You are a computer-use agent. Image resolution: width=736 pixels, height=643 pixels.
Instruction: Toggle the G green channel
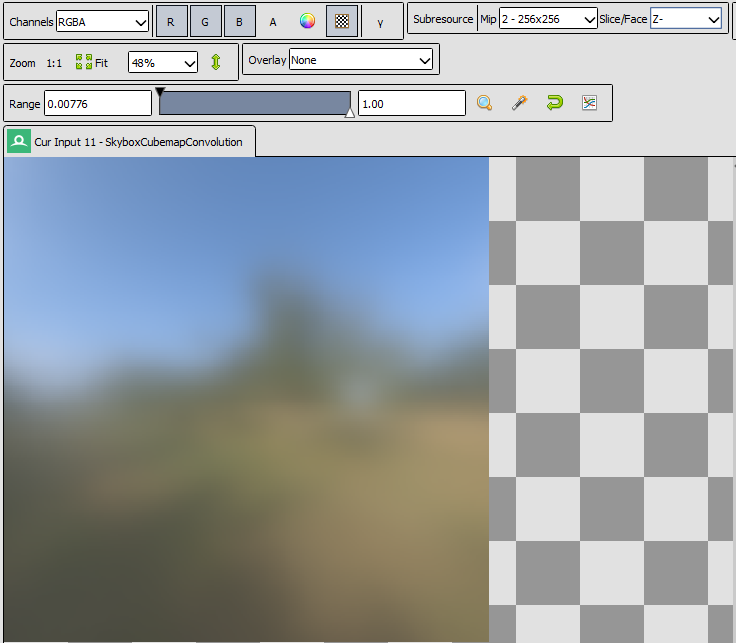point(205,21)
